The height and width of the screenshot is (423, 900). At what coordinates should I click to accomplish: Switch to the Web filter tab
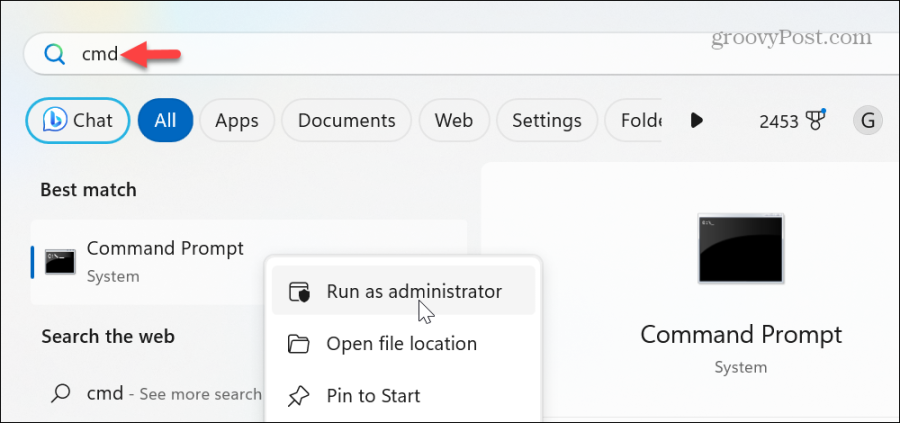tap(453, 121)
